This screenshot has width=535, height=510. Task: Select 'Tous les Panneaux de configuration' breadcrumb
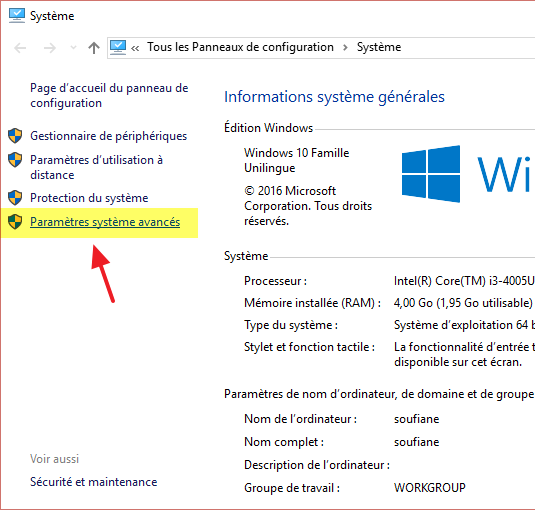[x=241, y=47]
